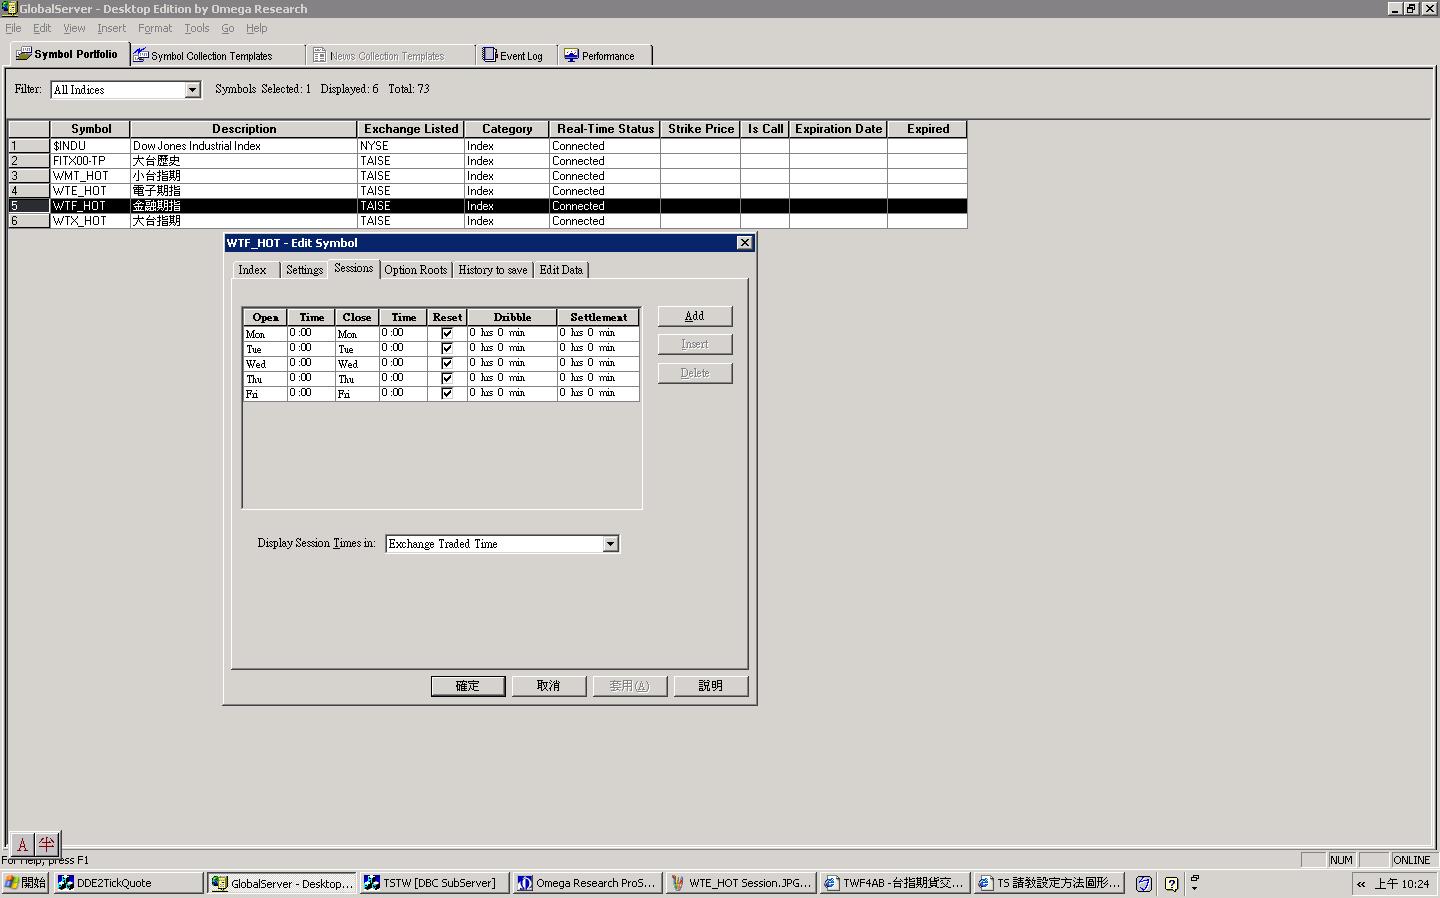The image size is (1440, 898).
Task: Click Symbol Portfolio tab icon
Action: tap(23, 54)
